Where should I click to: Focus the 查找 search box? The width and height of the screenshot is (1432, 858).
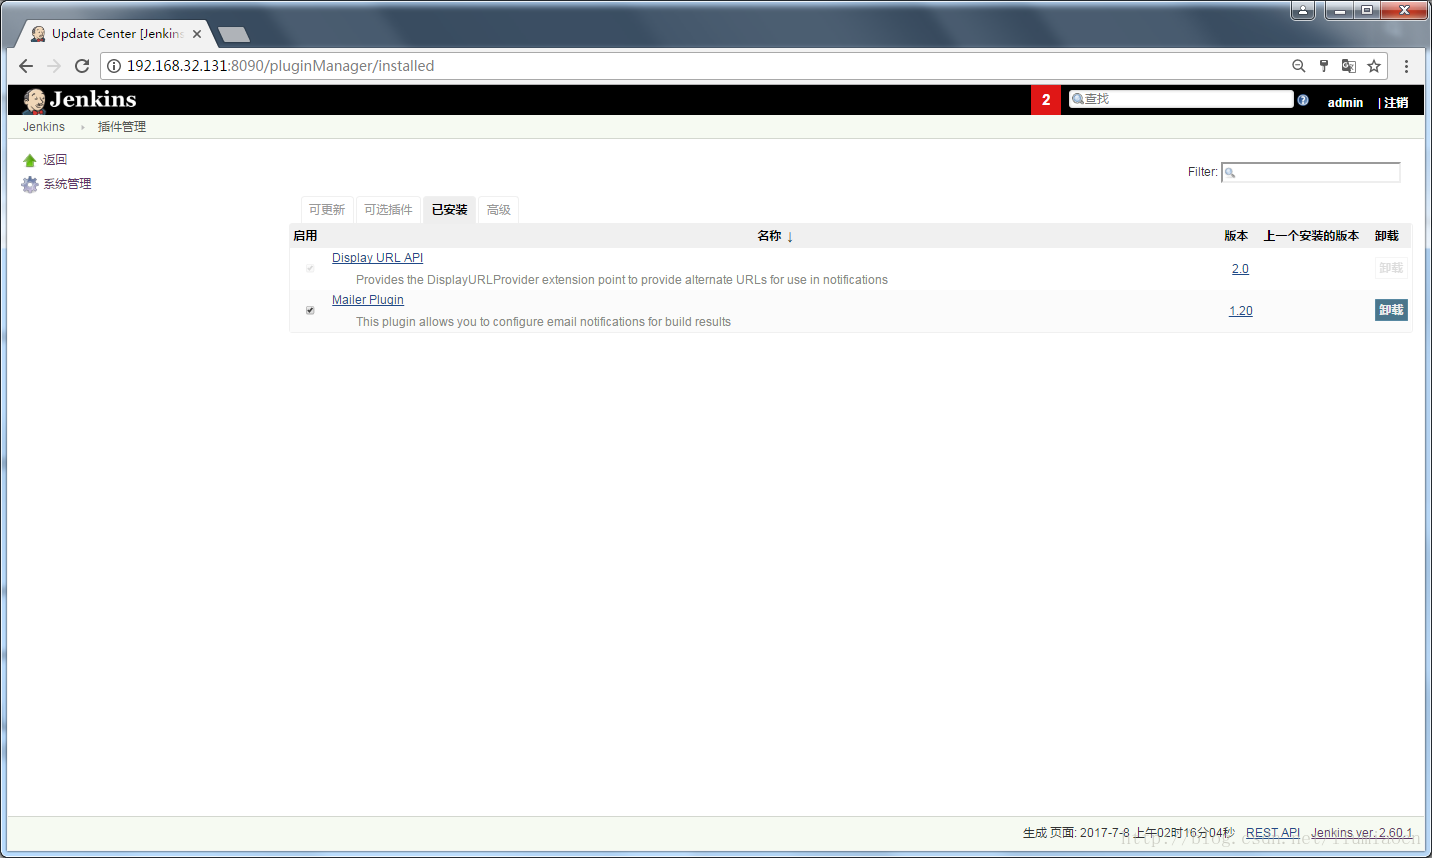click(x=1181, y=99)
